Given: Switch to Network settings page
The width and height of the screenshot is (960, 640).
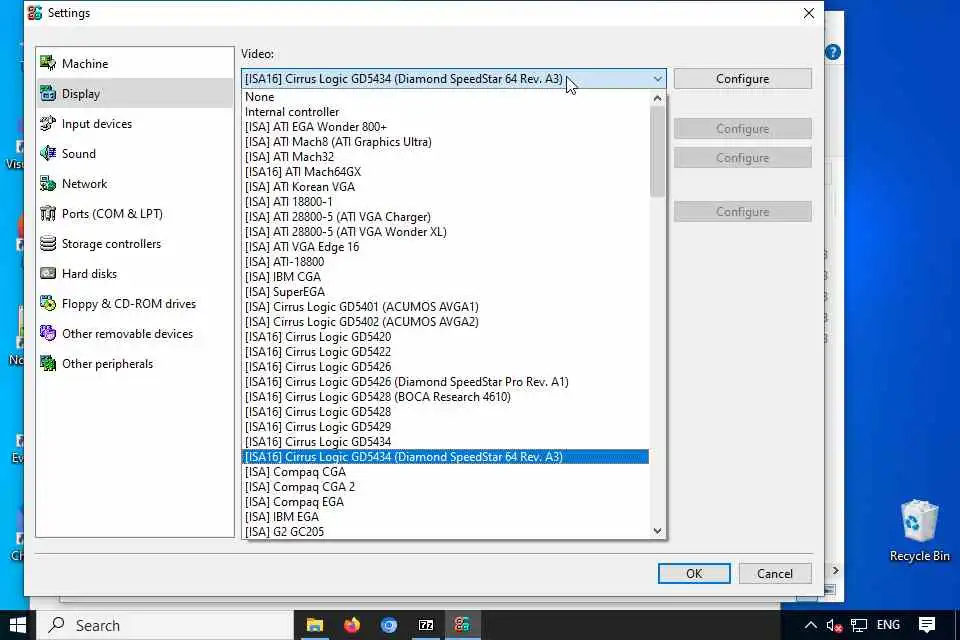Looking at the screenshot, I should point(135,183).
